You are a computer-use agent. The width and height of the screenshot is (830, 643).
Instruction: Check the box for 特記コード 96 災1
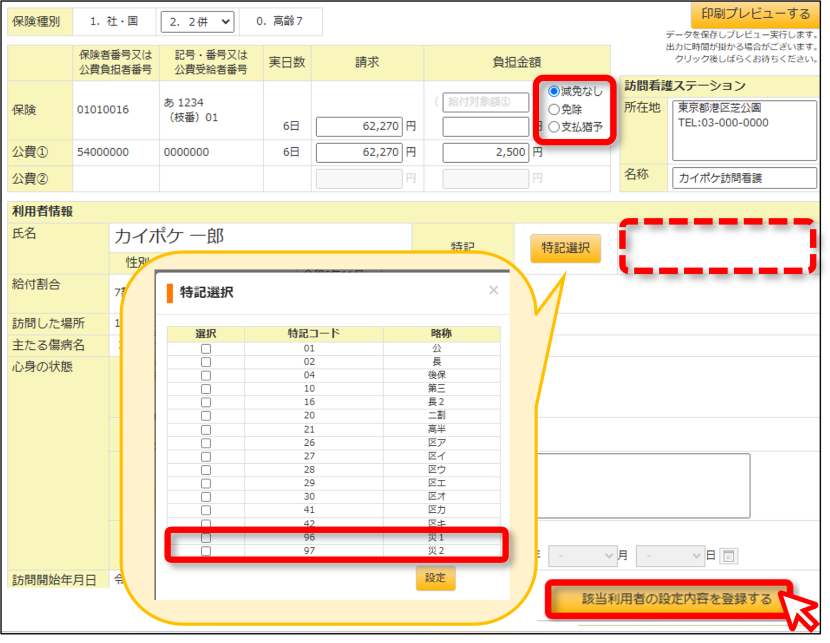[206, 538]
